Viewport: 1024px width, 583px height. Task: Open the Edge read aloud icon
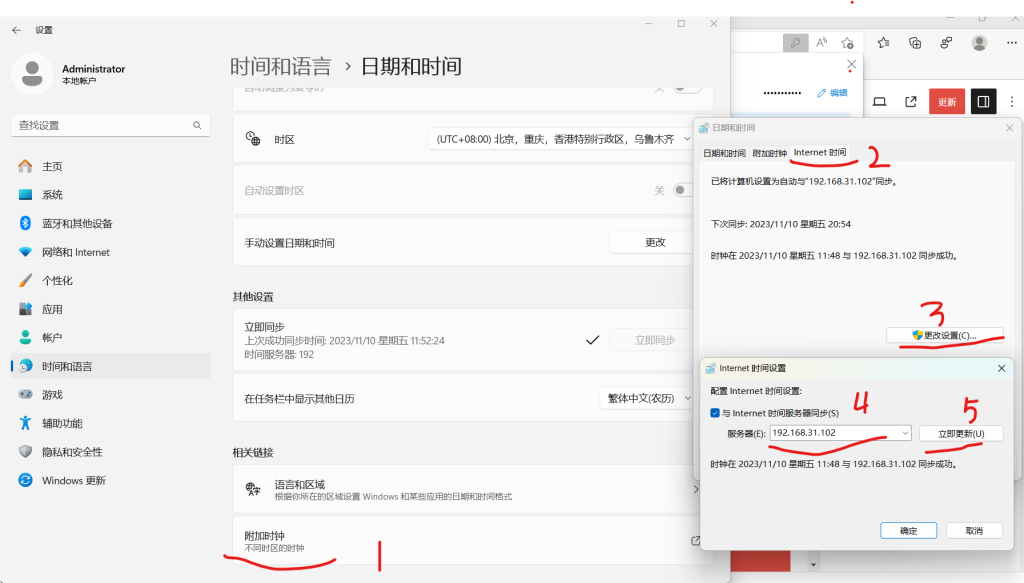(821, 43)
